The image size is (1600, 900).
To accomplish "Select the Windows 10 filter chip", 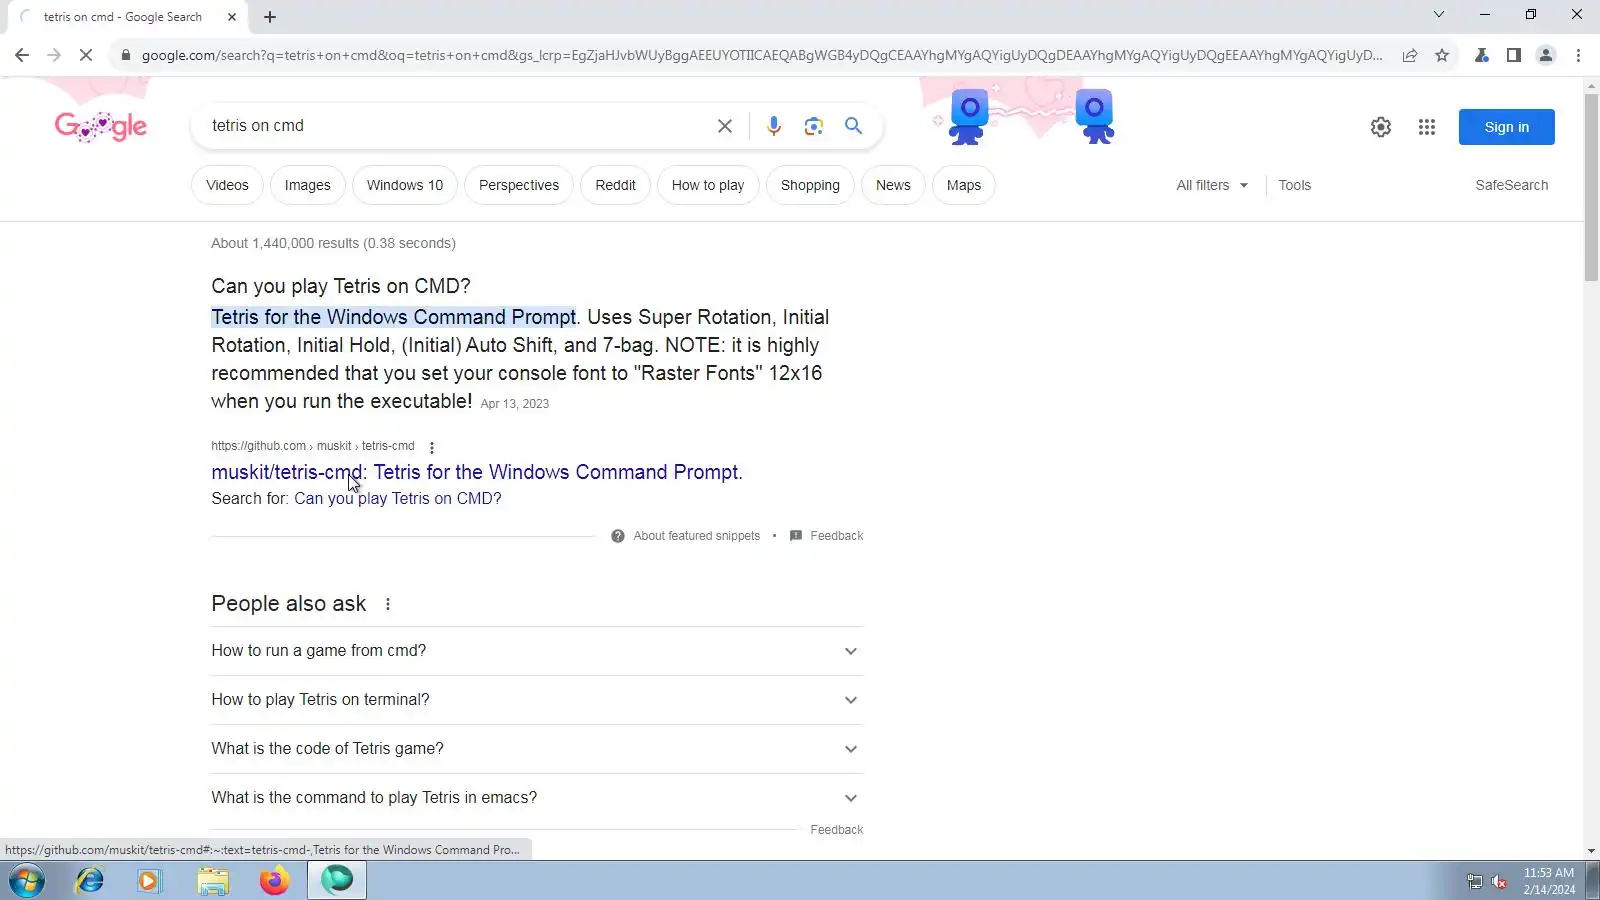I will click(405, 185).
